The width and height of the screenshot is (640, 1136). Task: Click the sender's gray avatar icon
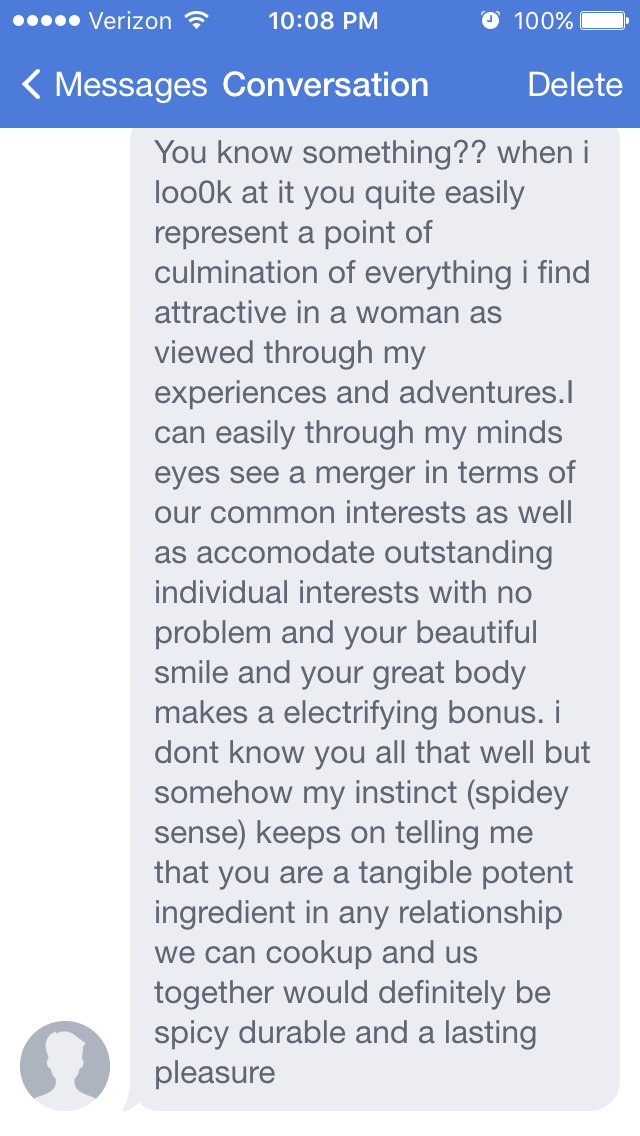point(65,1066)
